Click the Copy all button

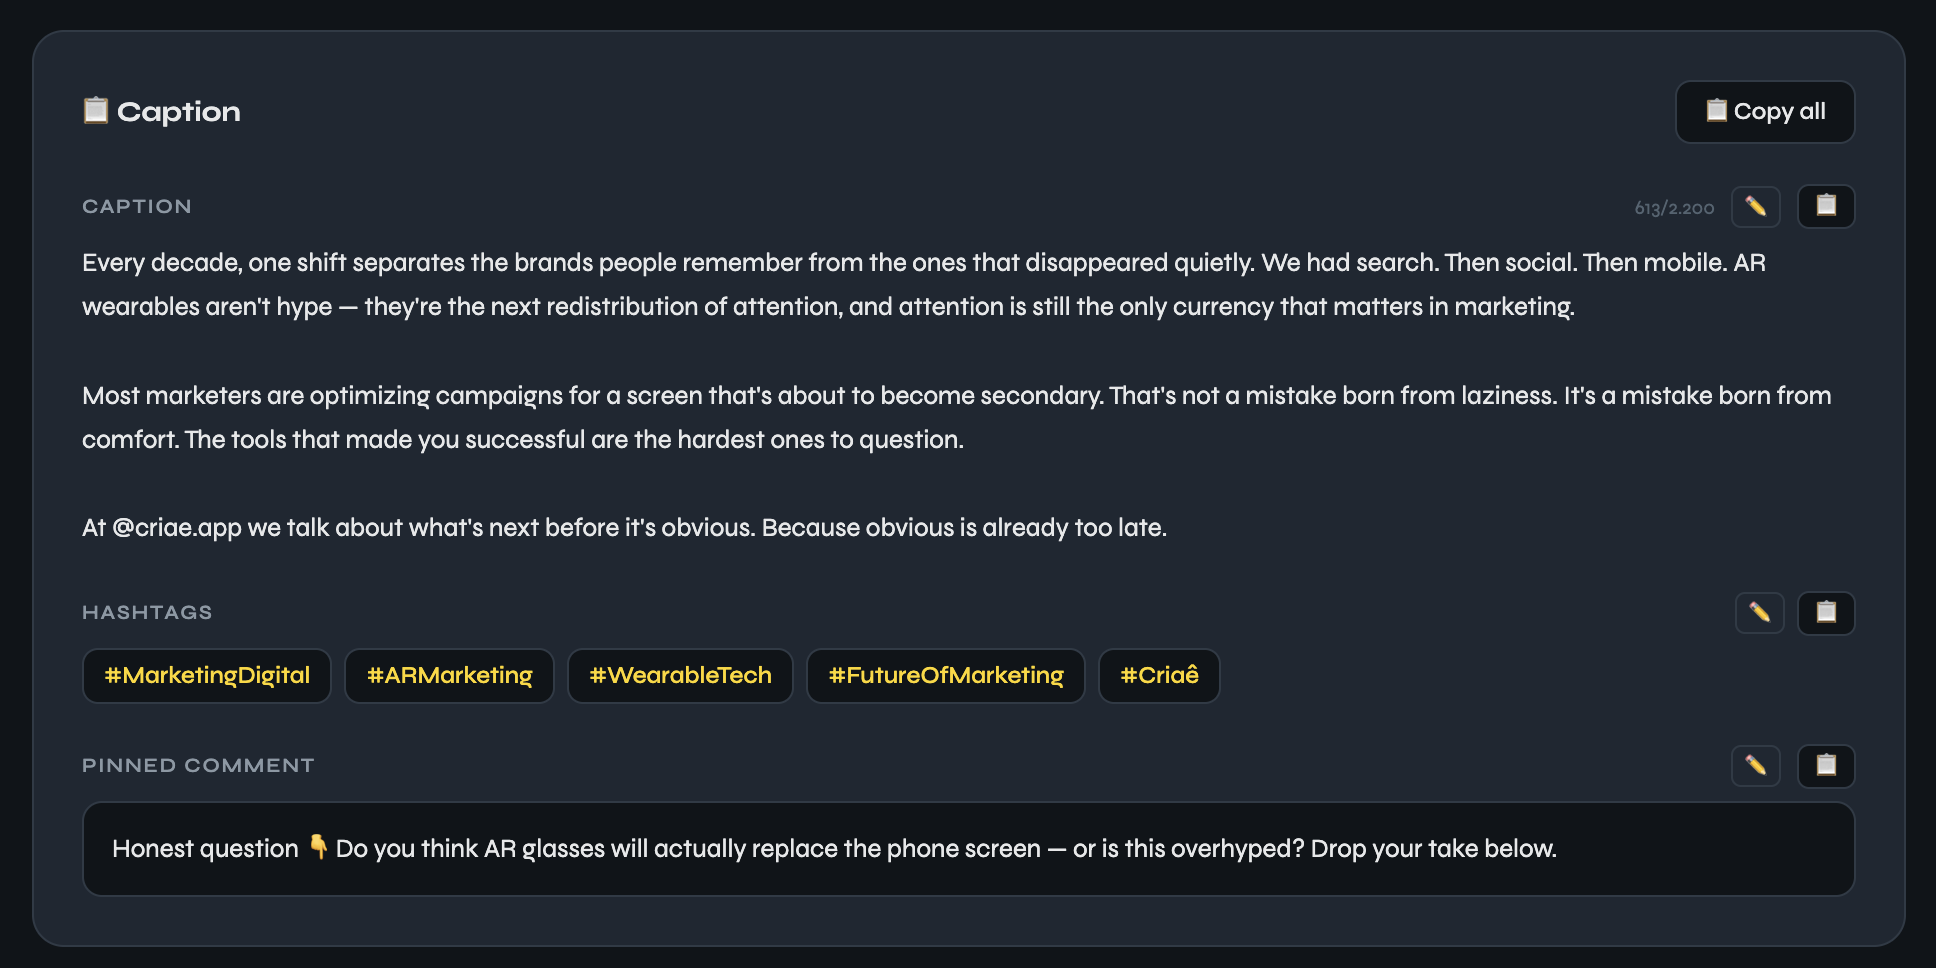(1765, 111)
